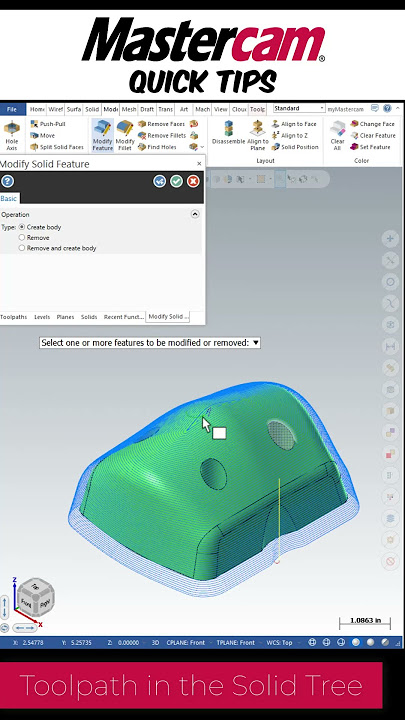This screenshot has height=720, width=405.
Task: Click Align to Face
Action: (x=294, y=124)
